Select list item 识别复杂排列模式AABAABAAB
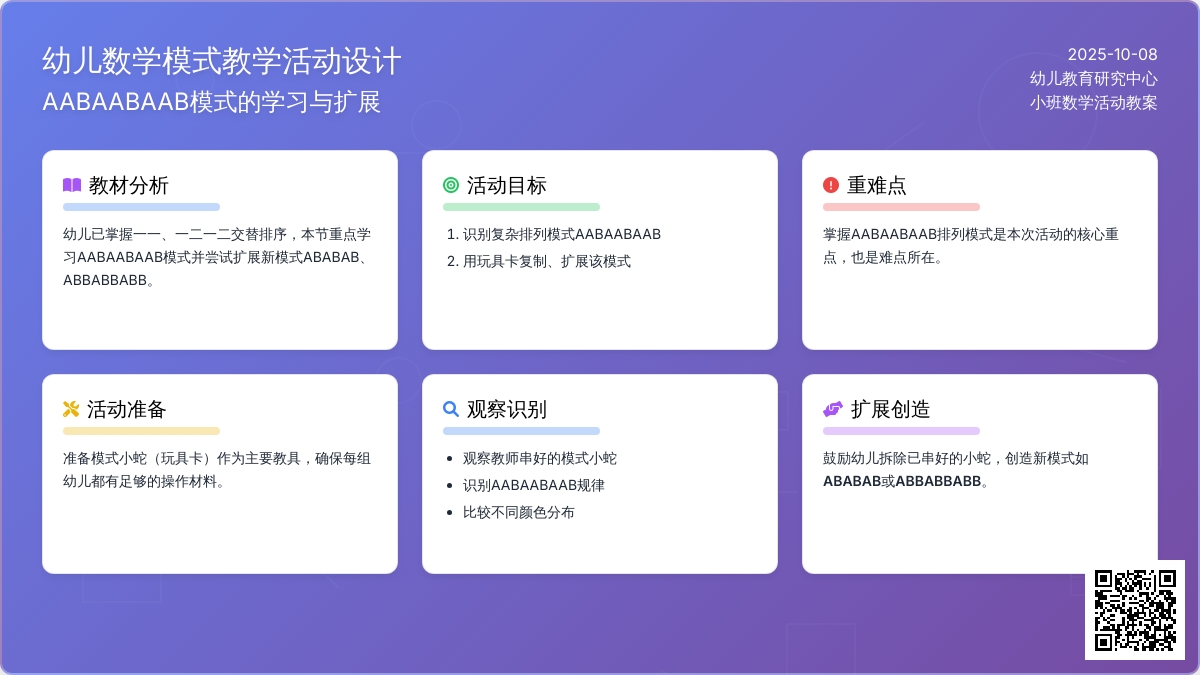Image resolution: width=1200 pixels, height=675 pixels. pyautogui.click(x=561, y=234)
